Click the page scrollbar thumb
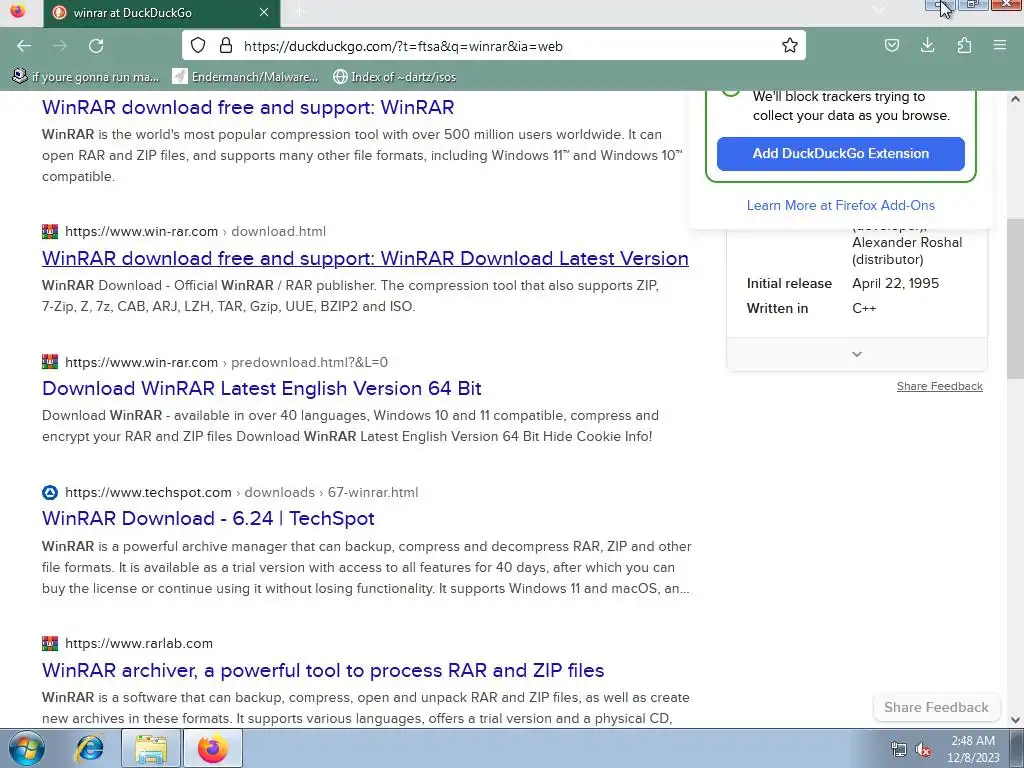 tap(1015, 298)
